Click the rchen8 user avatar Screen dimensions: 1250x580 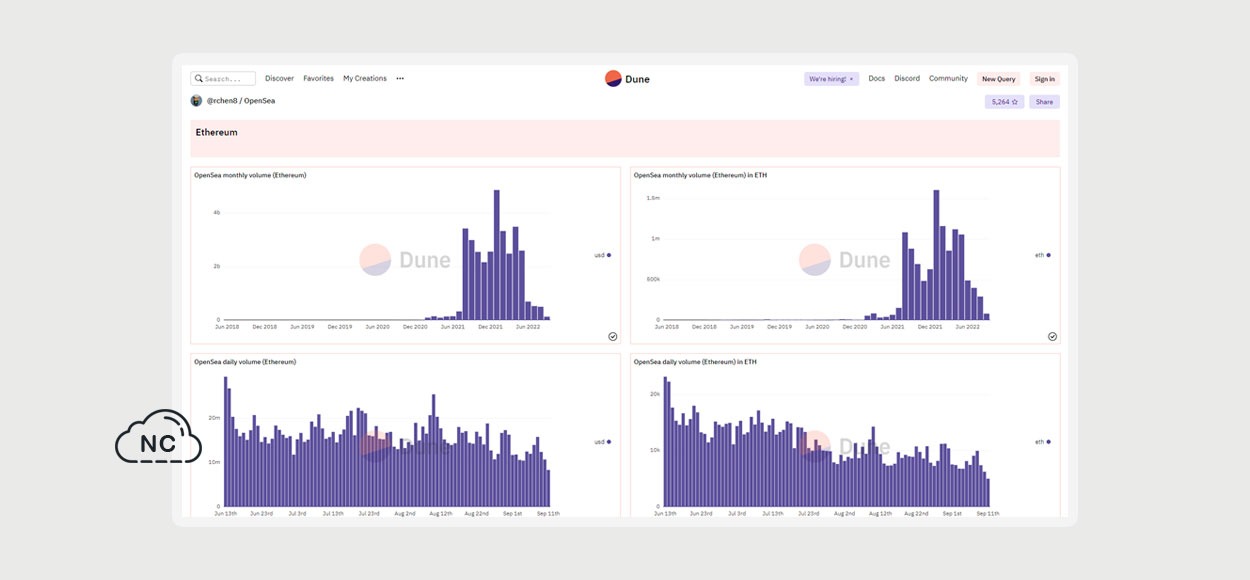point(196,101)
